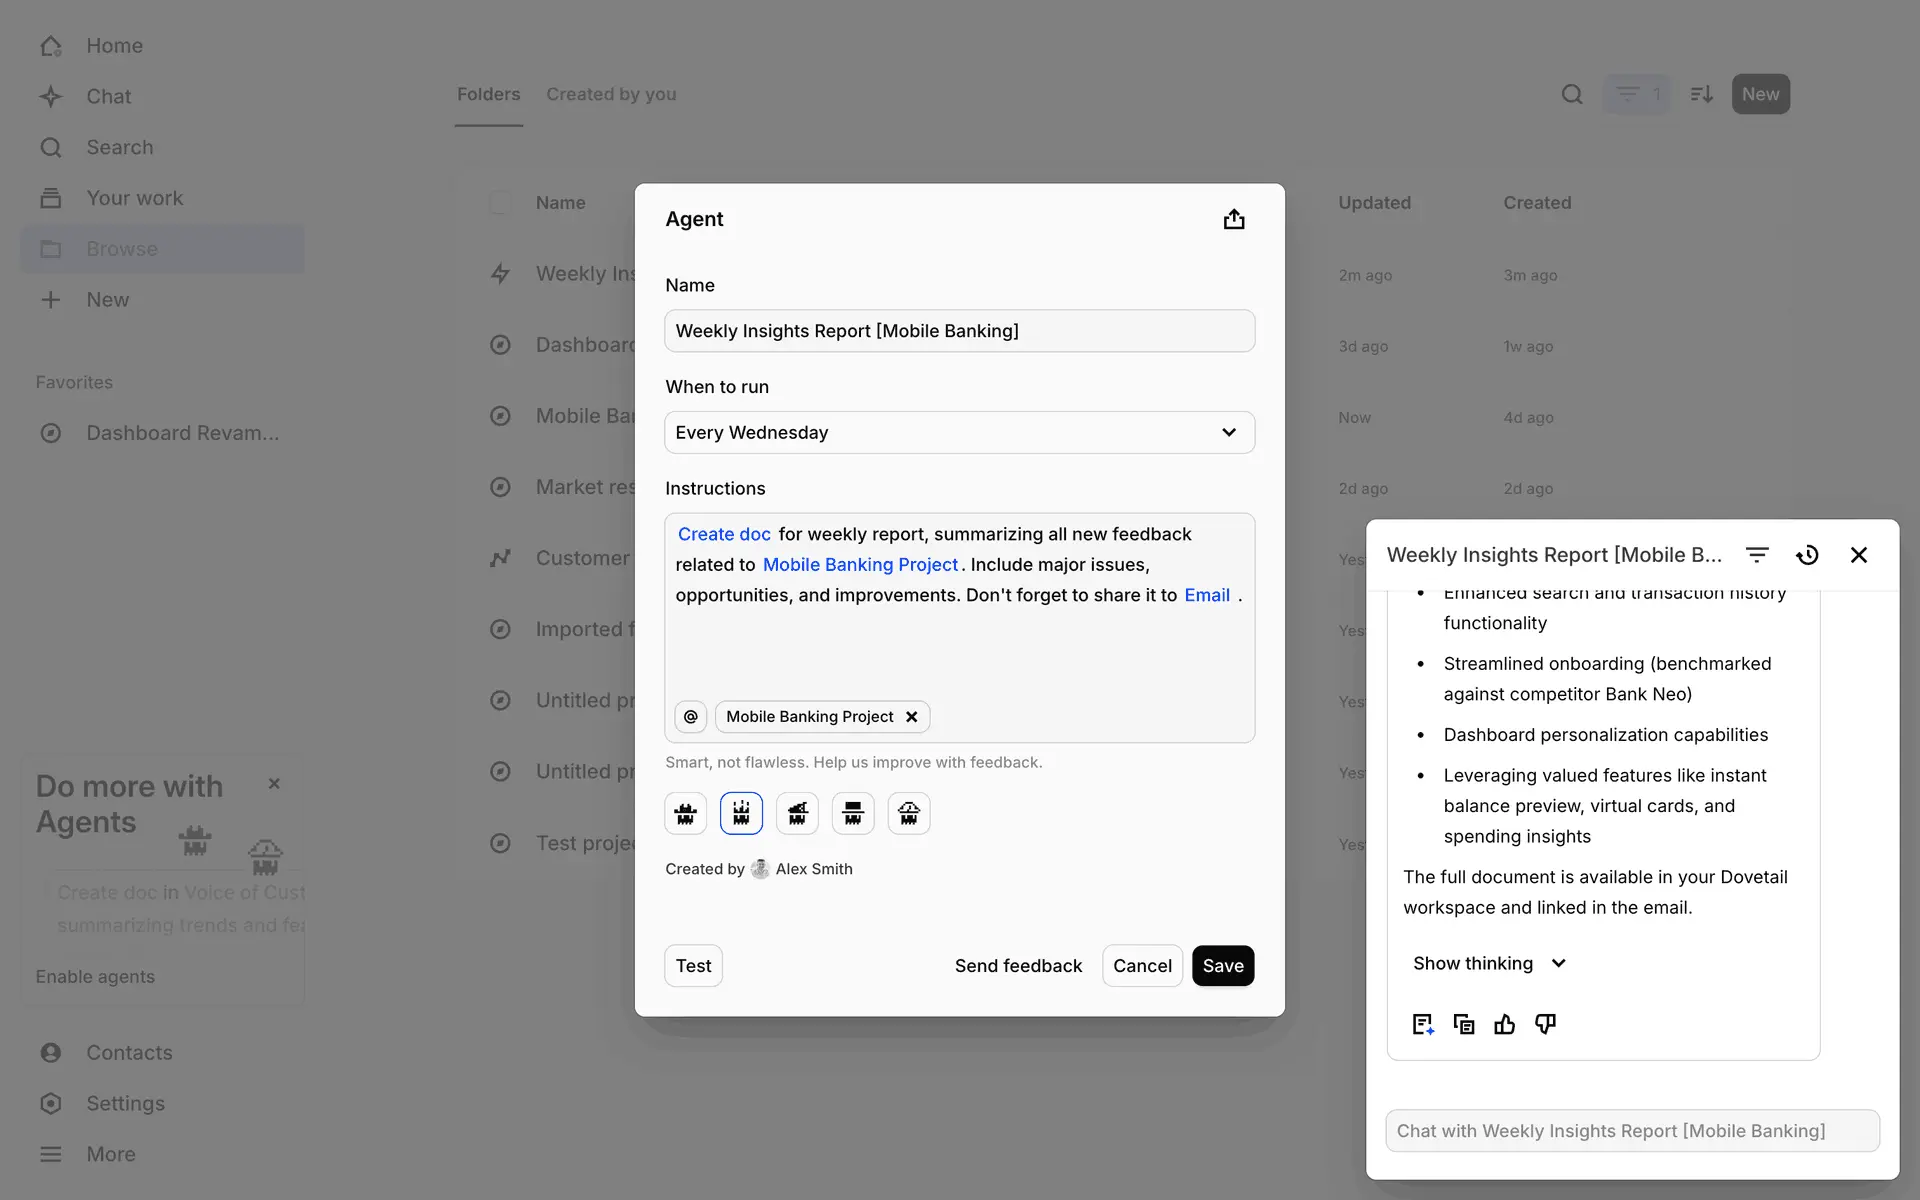Select the second agent avatar icon
This screenshot has height=1200, width=1920.
point(741,813)
